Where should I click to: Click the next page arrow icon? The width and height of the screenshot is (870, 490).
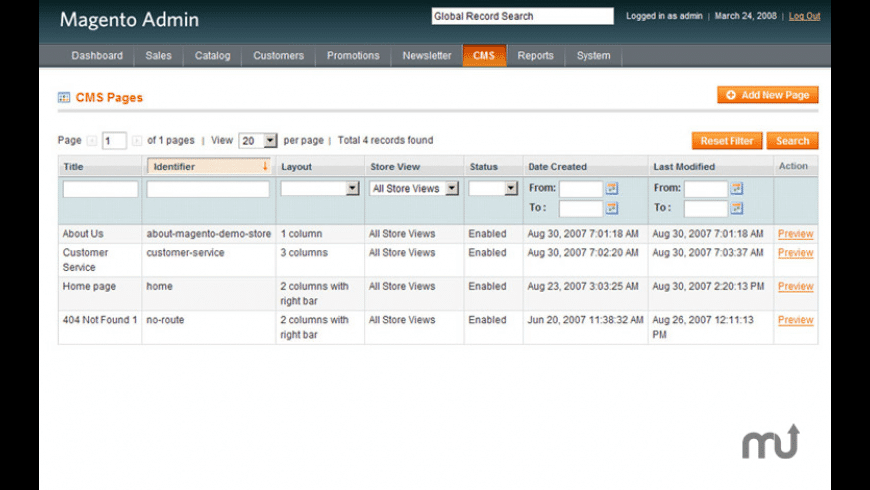tap(137, 141)
